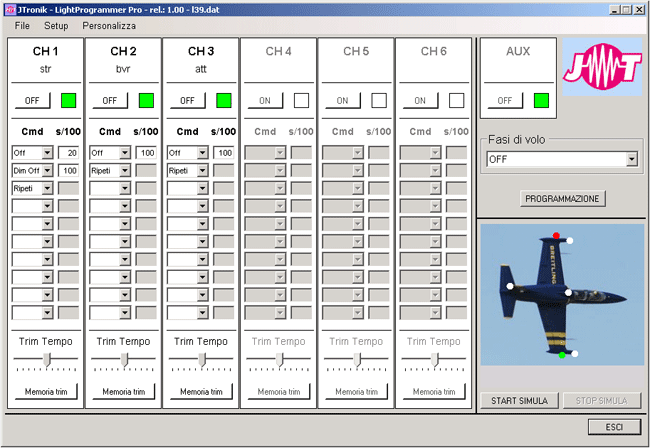Click the green status indicator for CH 3
650x448 pixels.
coord(224,100)
